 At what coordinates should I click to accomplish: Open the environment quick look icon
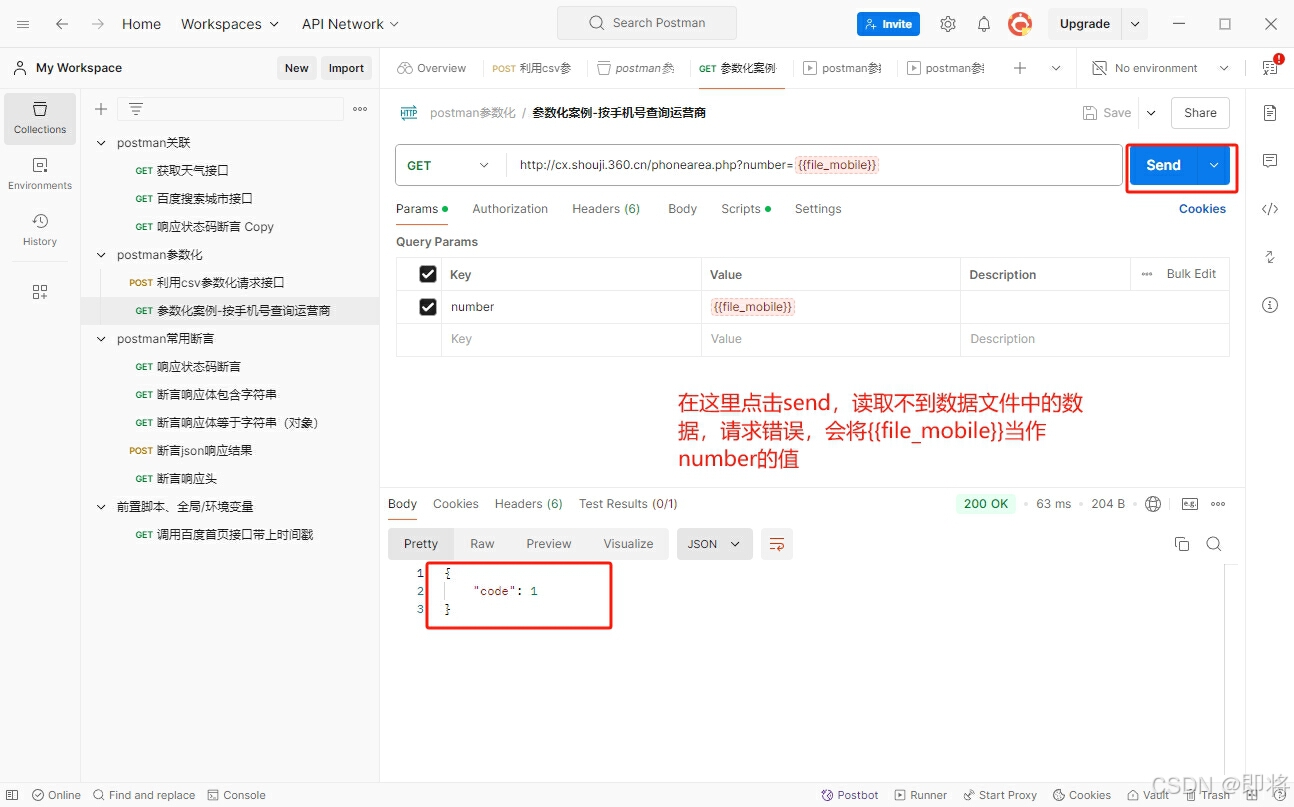1270,67
